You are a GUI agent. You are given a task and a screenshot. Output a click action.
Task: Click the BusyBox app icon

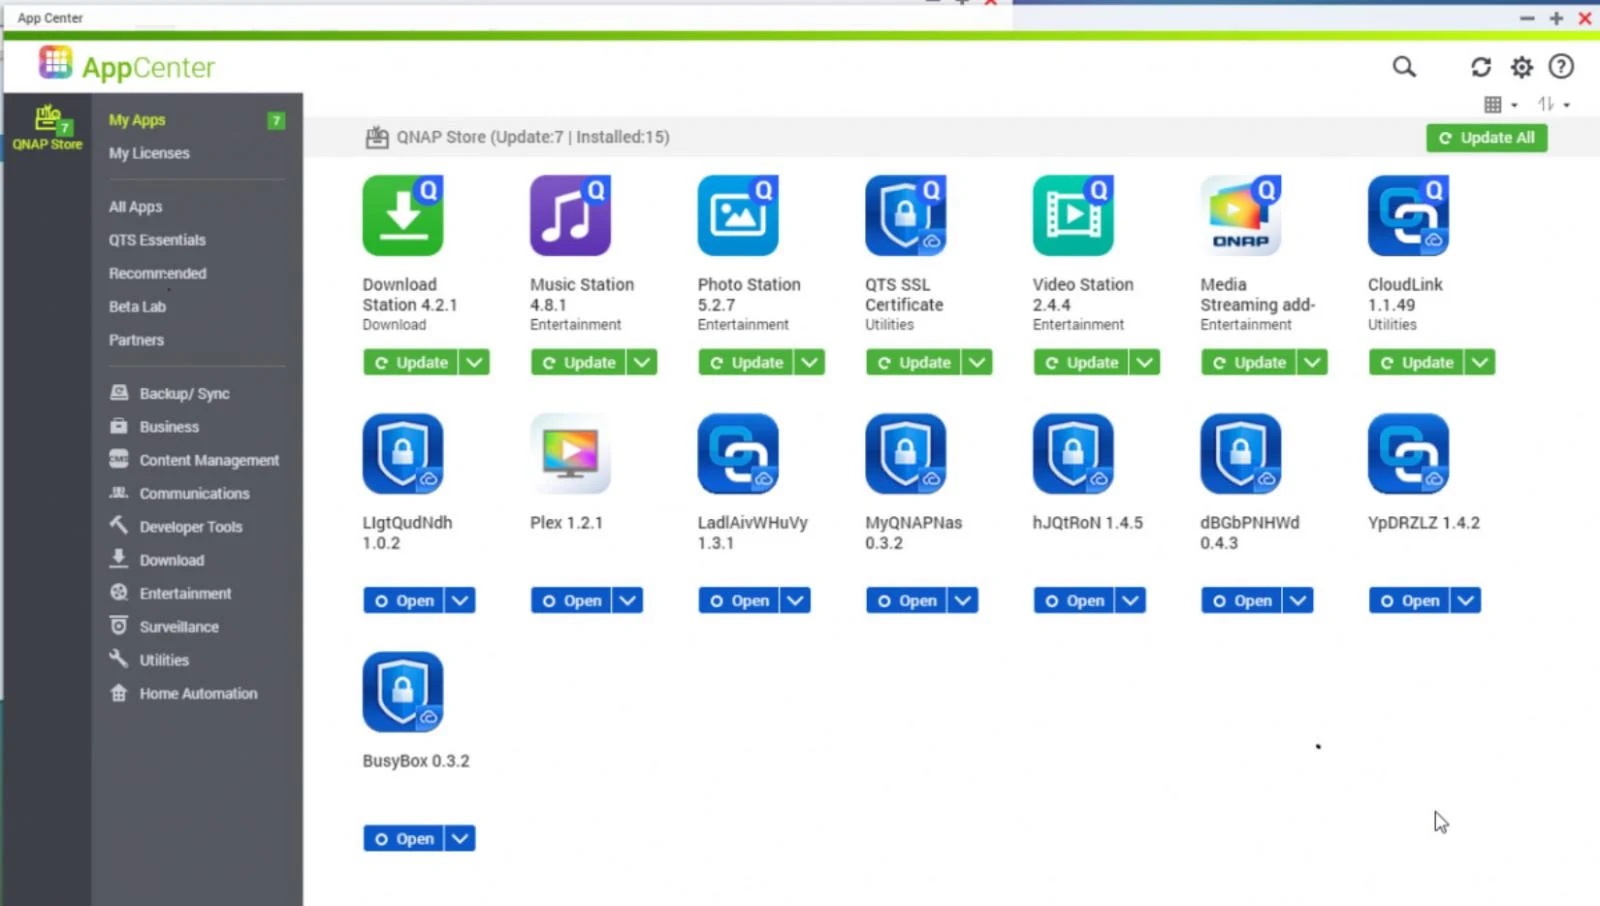(403, 692)
